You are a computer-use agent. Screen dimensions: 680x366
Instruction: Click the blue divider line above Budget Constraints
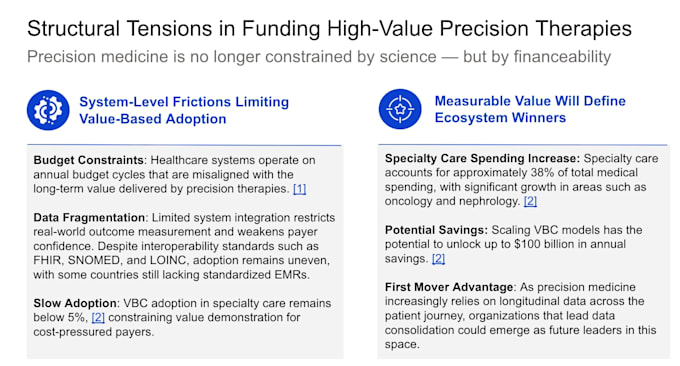(x=184, y=145)
